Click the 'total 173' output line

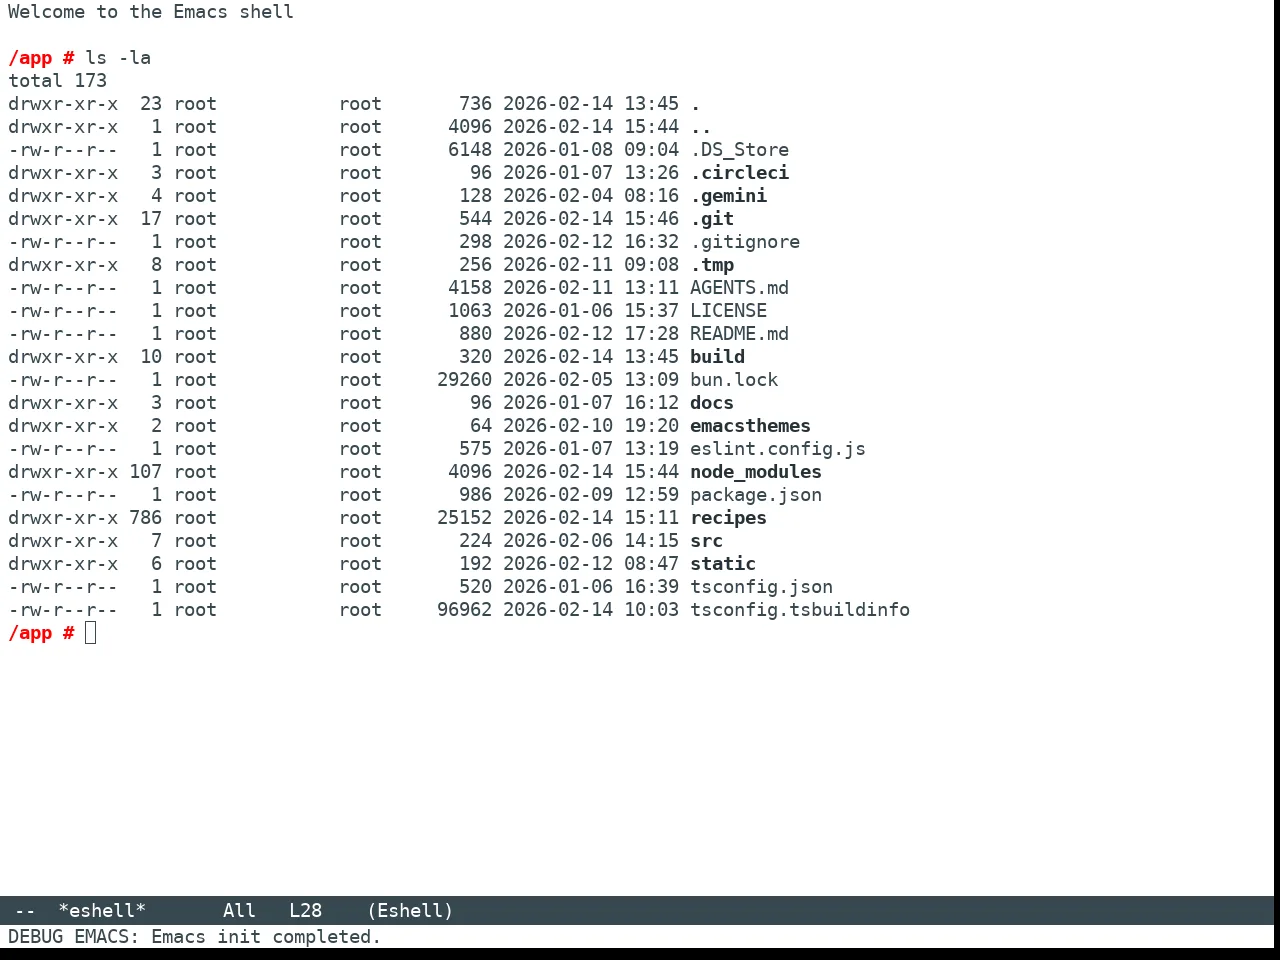tap(57, 81)
